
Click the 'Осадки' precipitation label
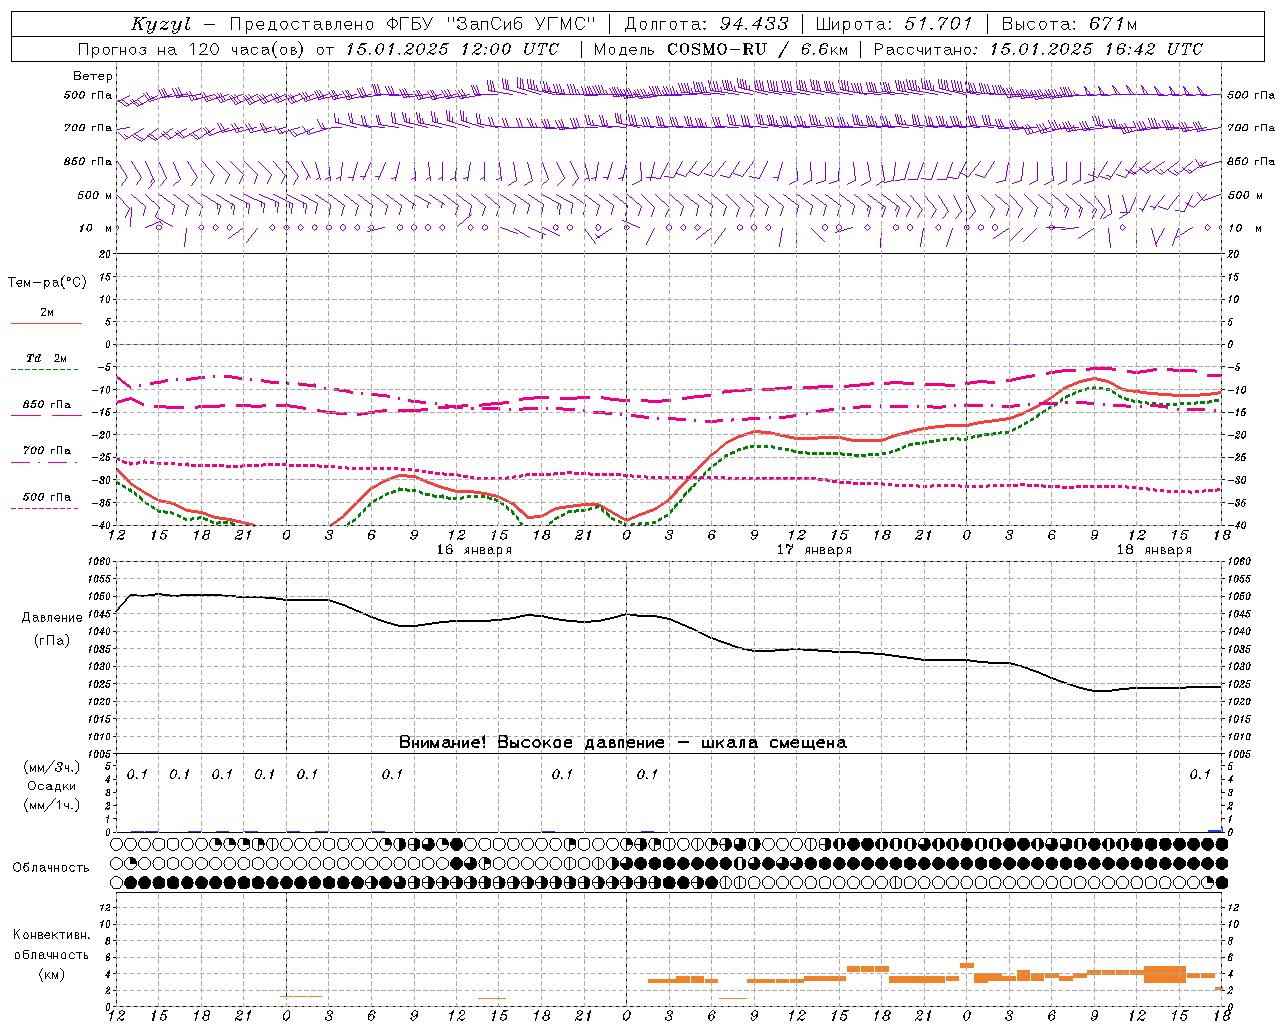click(52, 786)
